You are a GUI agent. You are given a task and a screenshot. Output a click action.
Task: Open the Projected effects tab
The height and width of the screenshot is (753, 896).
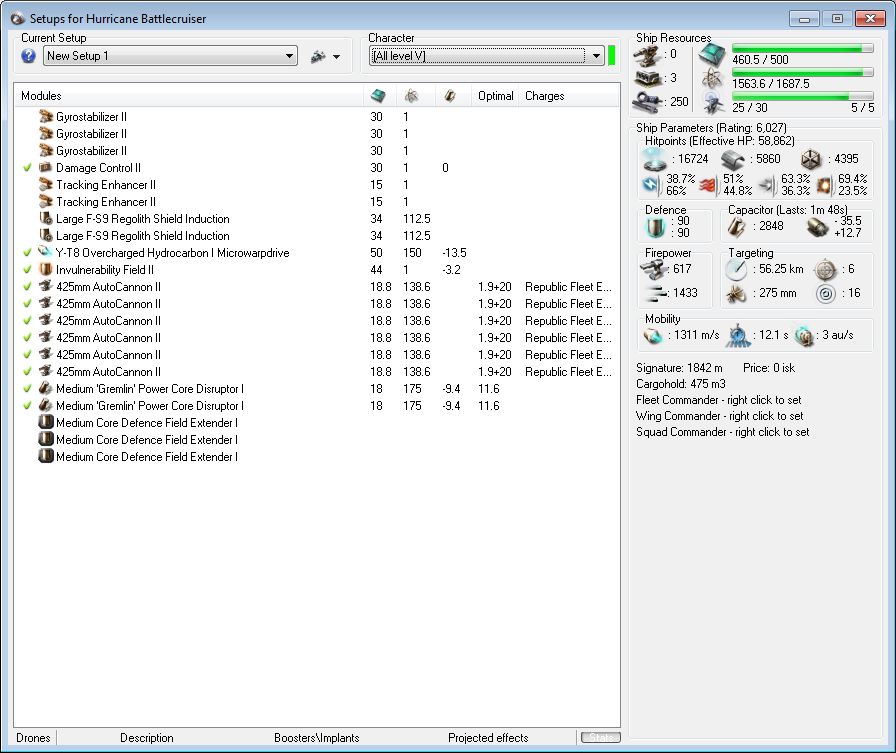[488, 738]
